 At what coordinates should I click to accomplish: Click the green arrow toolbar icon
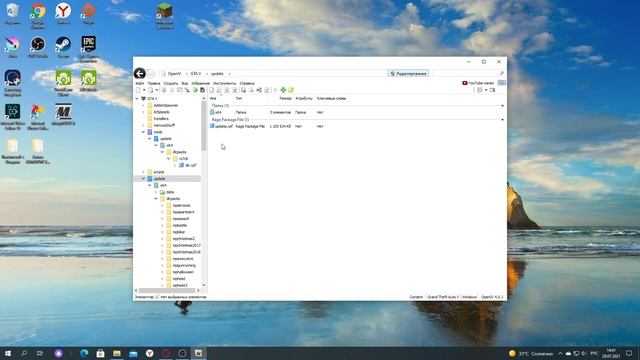point(195,90)
